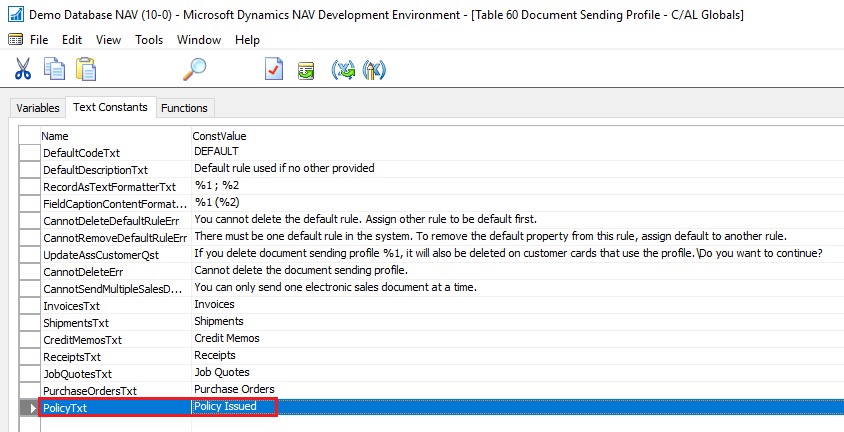Click the ConstValue column header
844x432 pixels.
(x=219, y=136)
